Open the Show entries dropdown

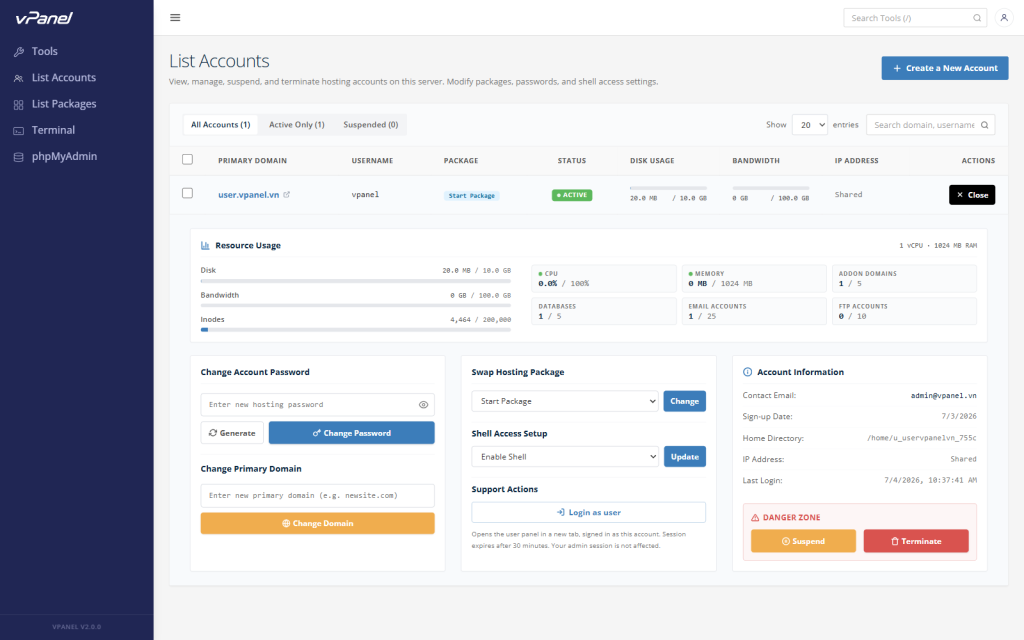(x=810, y=125)
